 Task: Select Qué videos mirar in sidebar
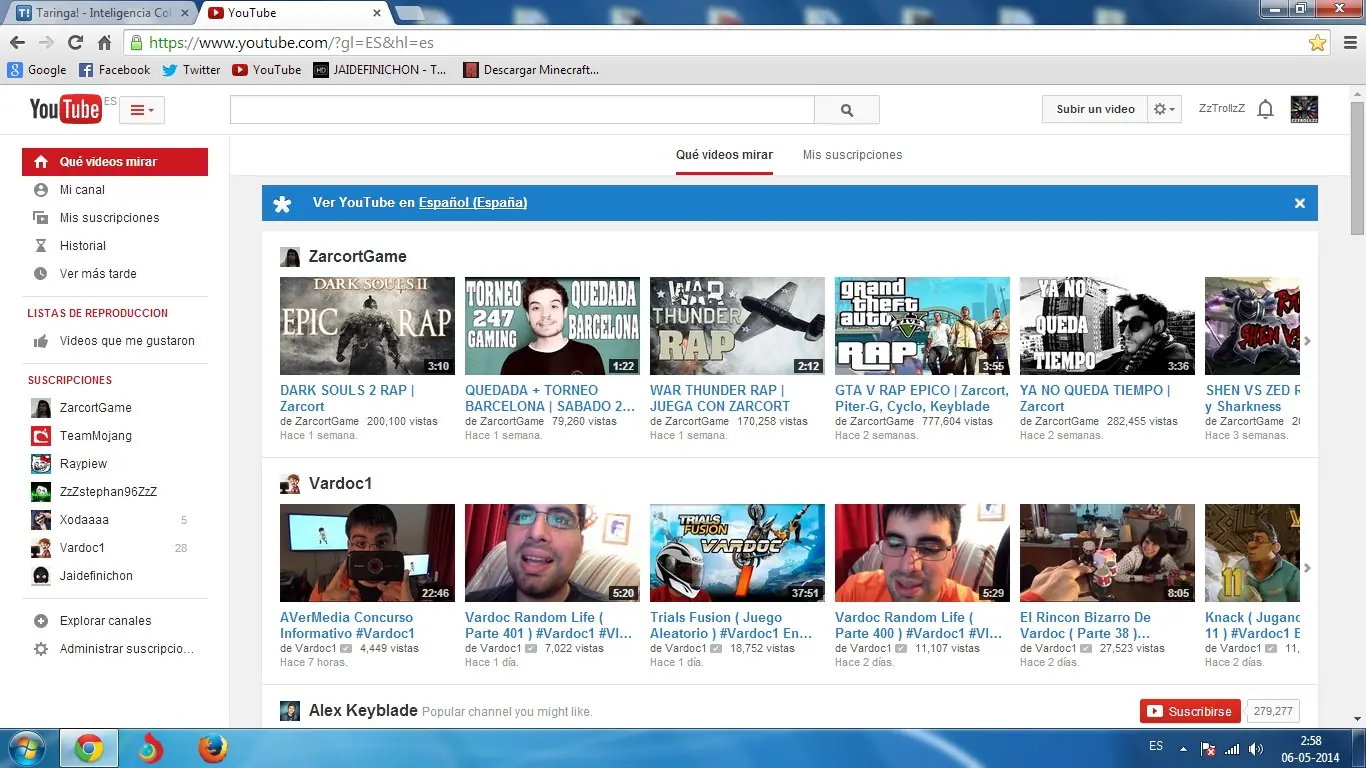coord(115,162)
